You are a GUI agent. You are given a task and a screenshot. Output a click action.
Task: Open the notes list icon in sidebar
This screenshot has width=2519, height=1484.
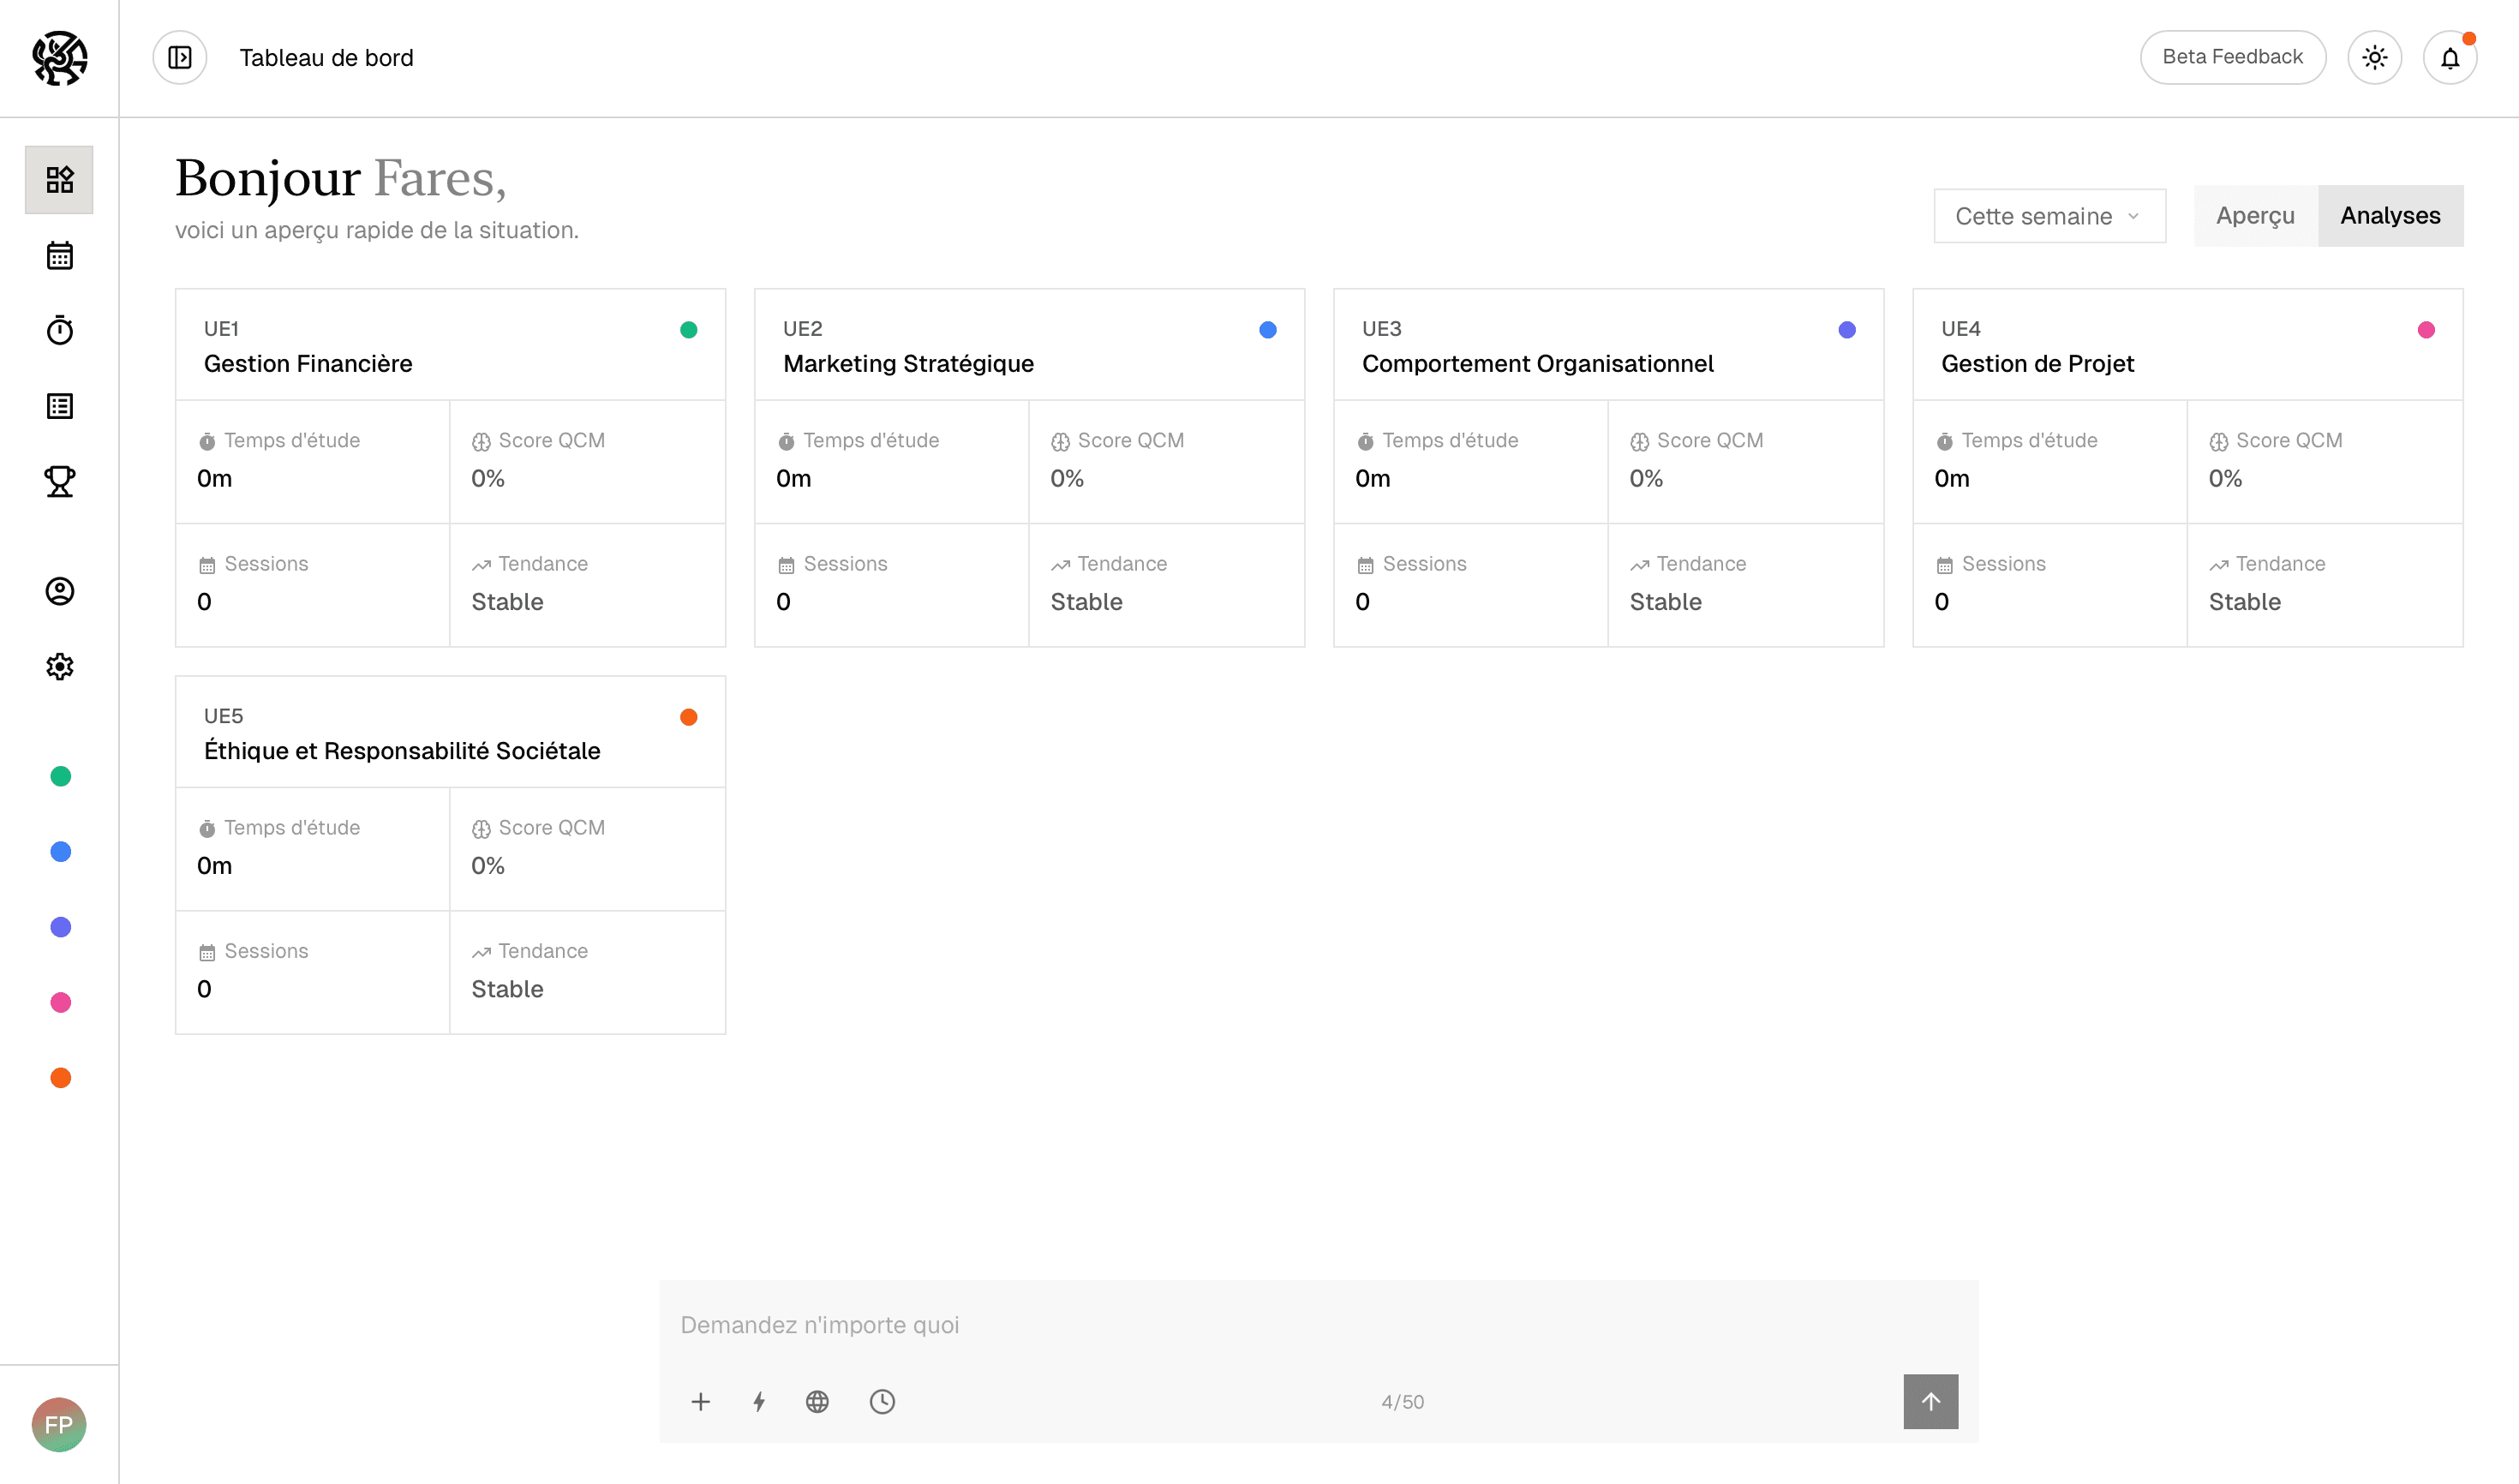pos(59,405)
